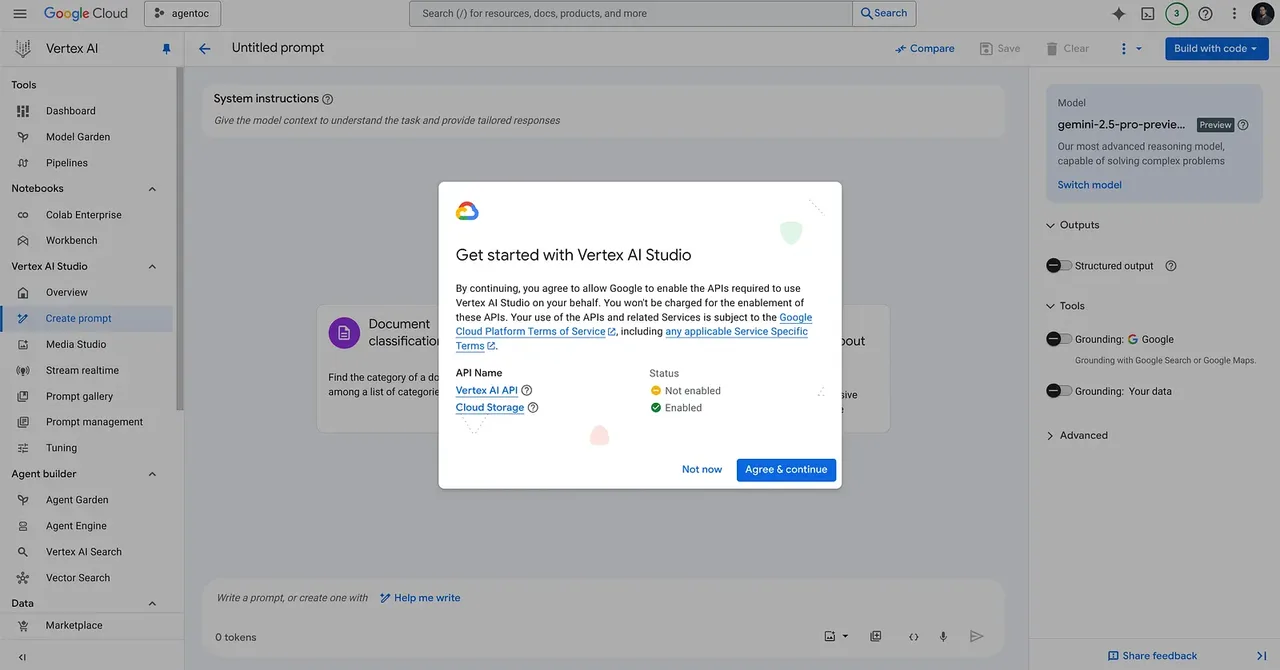Open the agentoc project selector

tap(183, 14)
